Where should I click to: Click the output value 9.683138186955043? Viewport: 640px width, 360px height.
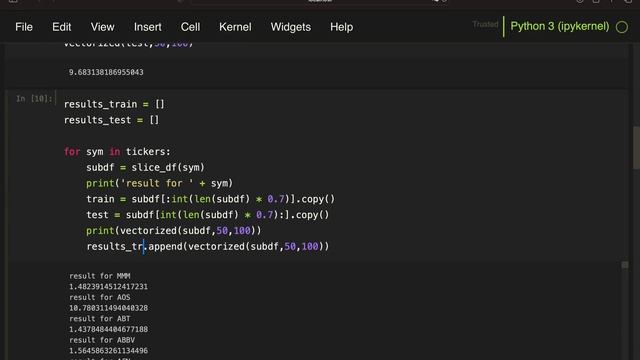(106, 72)
